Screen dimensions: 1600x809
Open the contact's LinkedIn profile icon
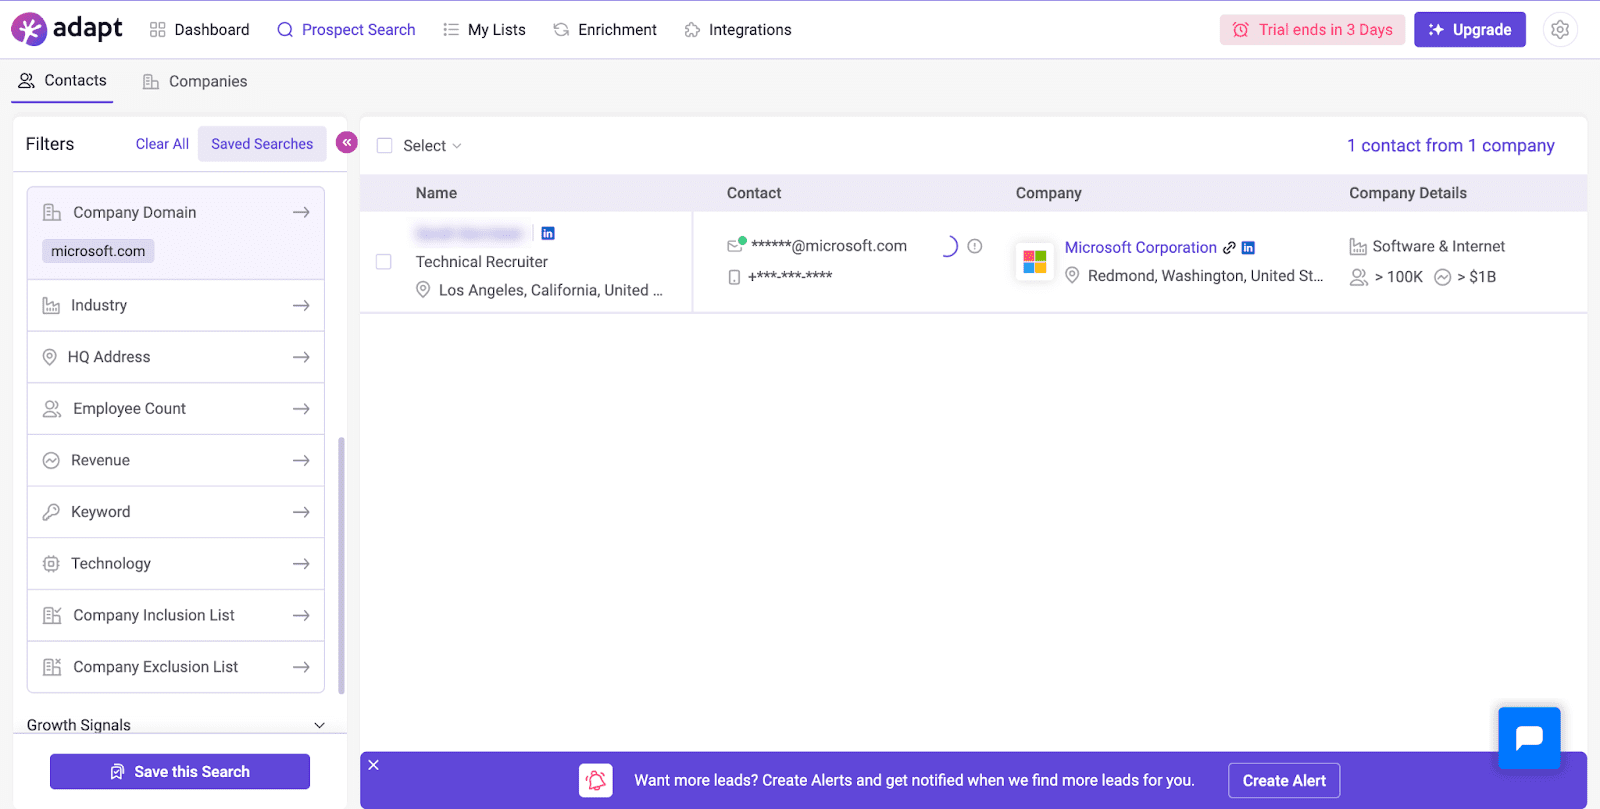coord(548,233)
